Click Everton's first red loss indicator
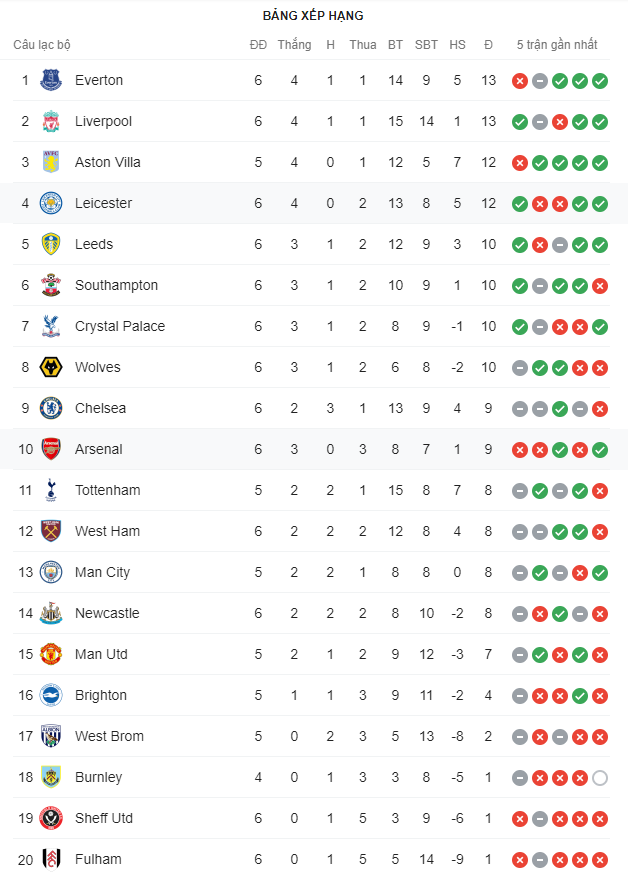The width and height of the screenshot is (628, 876). coord(520,81)
